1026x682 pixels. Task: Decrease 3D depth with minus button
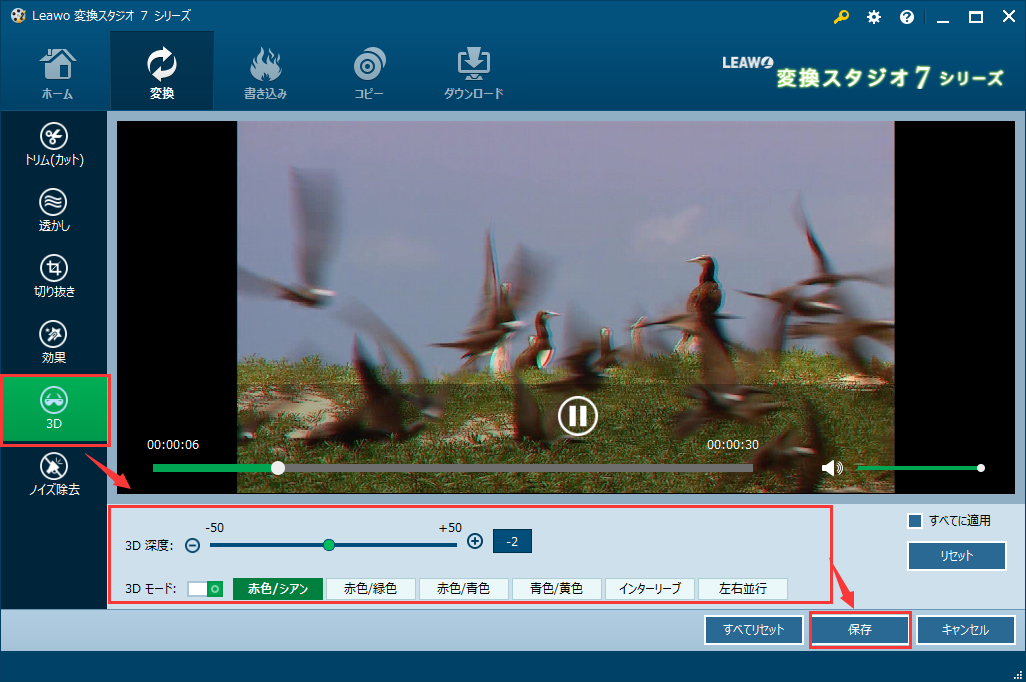[x=192, y=545]
